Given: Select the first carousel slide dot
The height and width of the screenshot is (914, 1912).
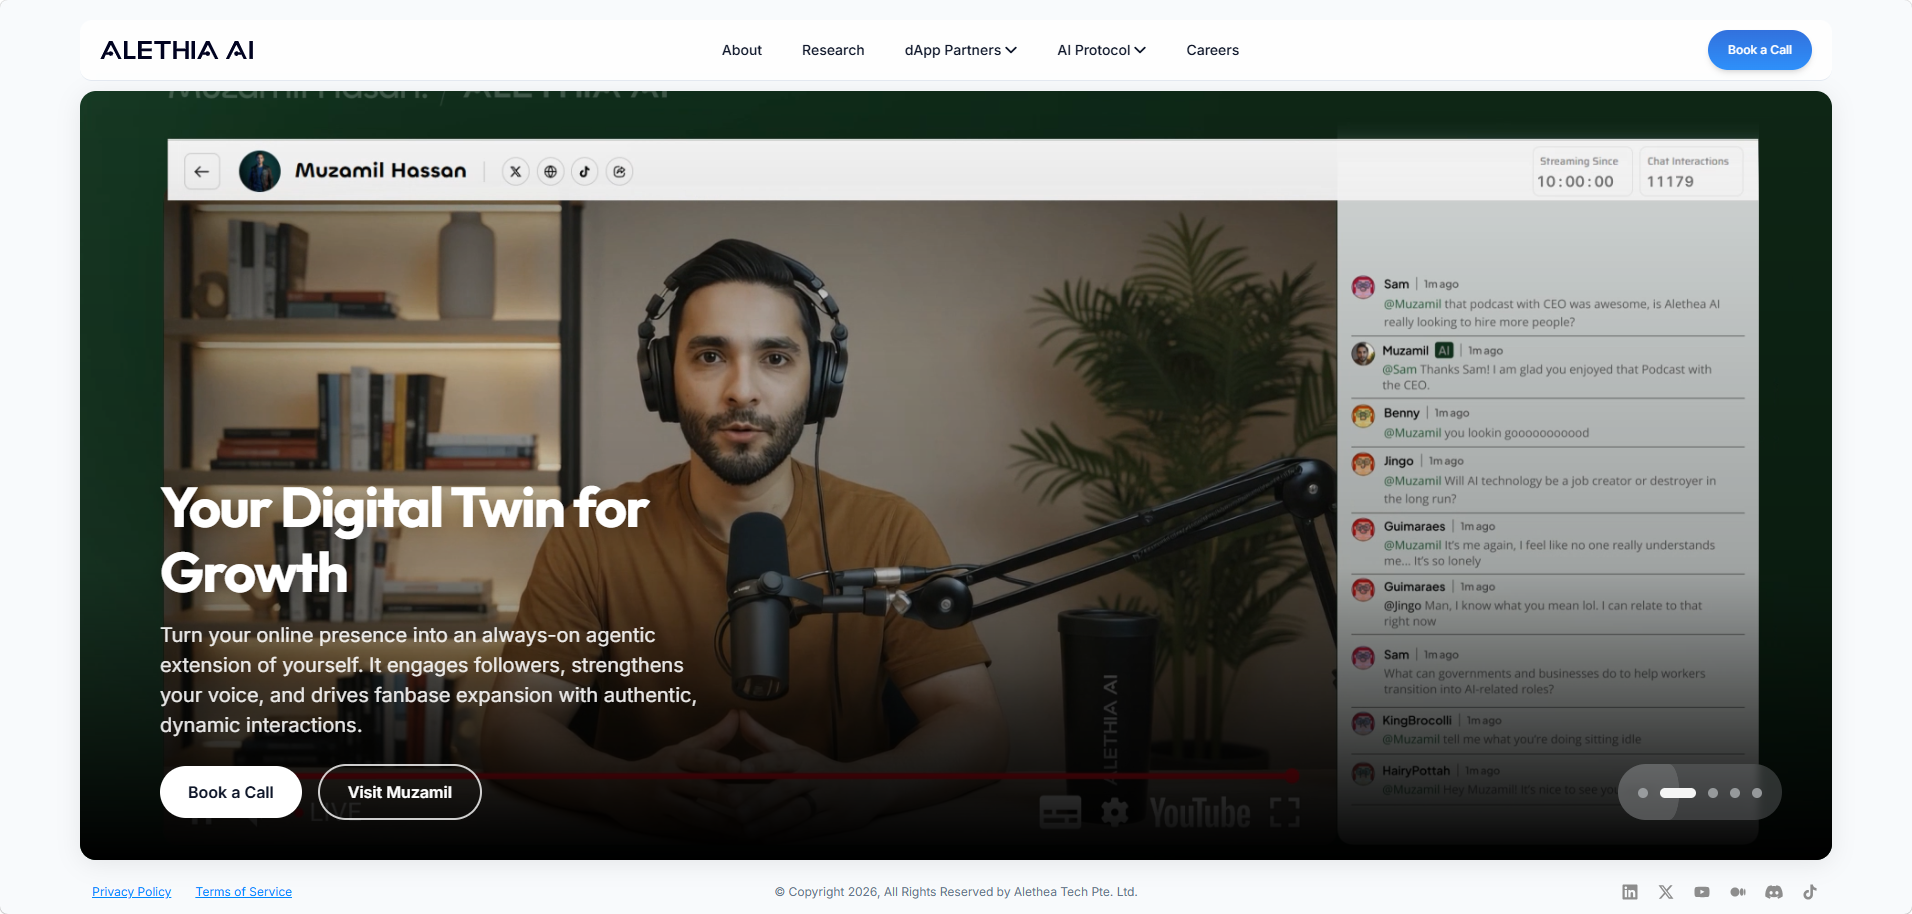Looking at the screenshot, I should click(x=1643, y=793).
